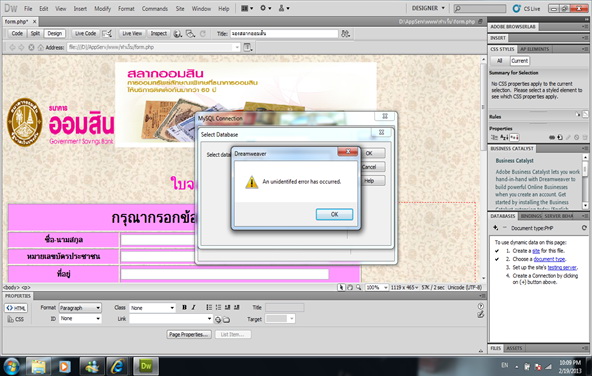Viewport: 592px width, 376px height.
Task: Click the back arrow in address bar
Action: click(x=12, y=47)
